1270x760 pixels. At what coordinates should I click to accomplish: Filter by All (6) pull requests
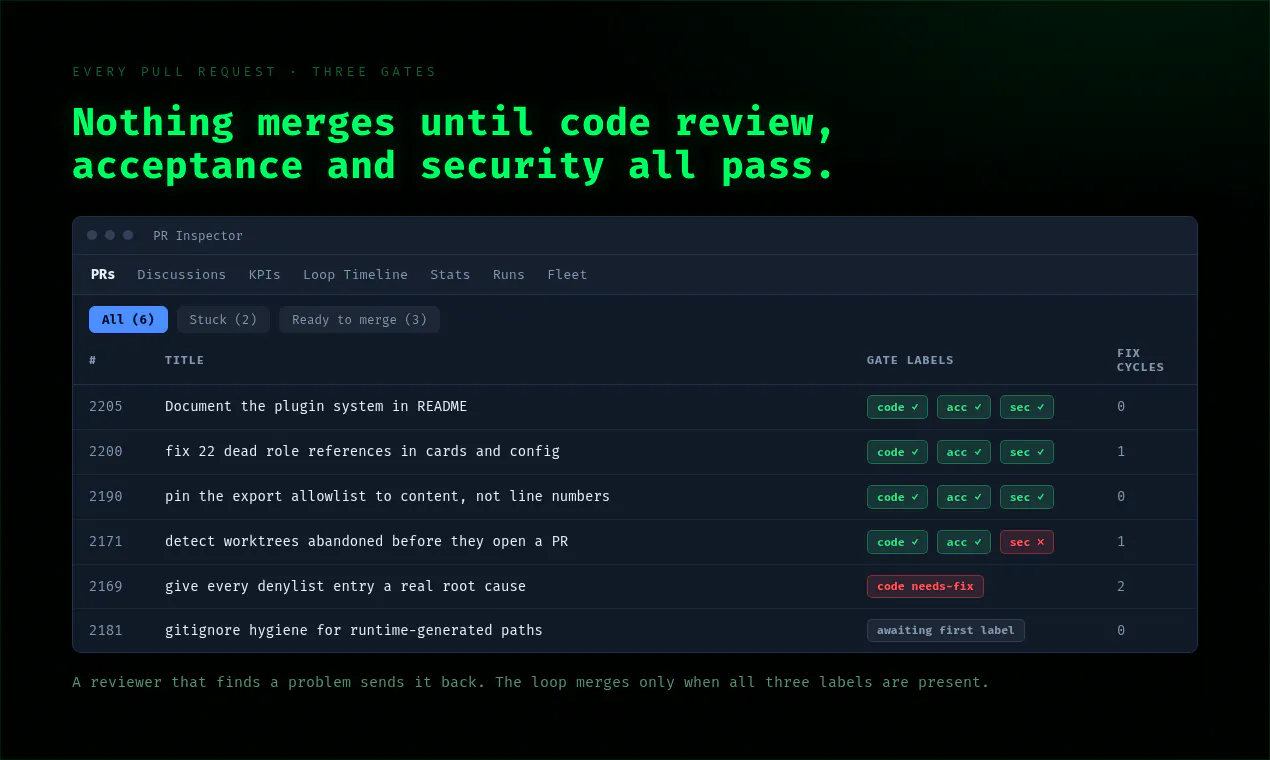[128, 319]
